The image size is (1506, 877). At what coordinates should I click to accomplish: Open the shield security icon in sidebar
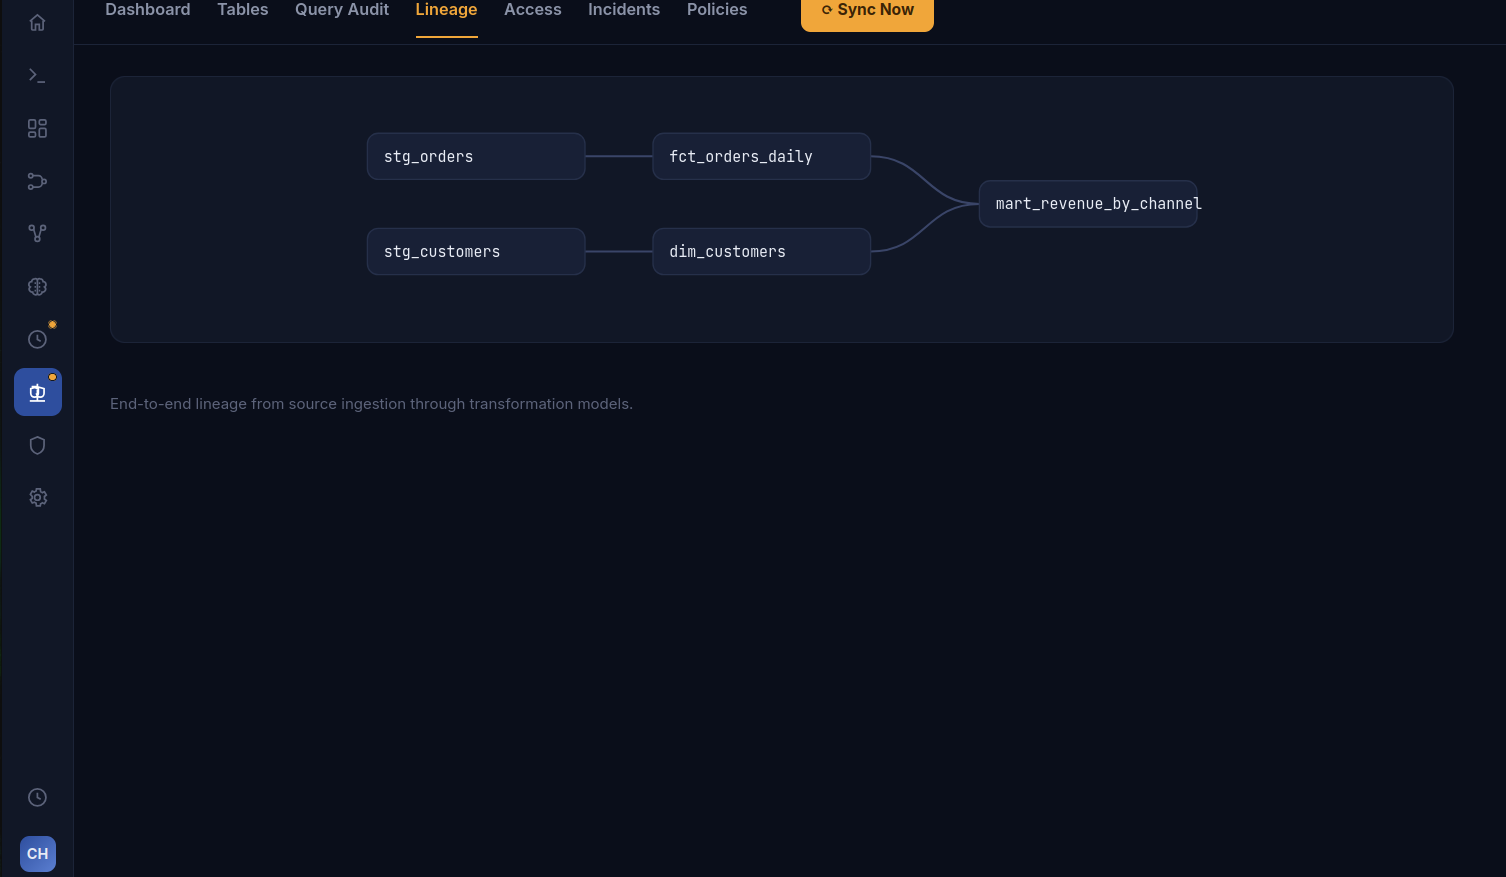pyautogui.click(x=37, y=445)
